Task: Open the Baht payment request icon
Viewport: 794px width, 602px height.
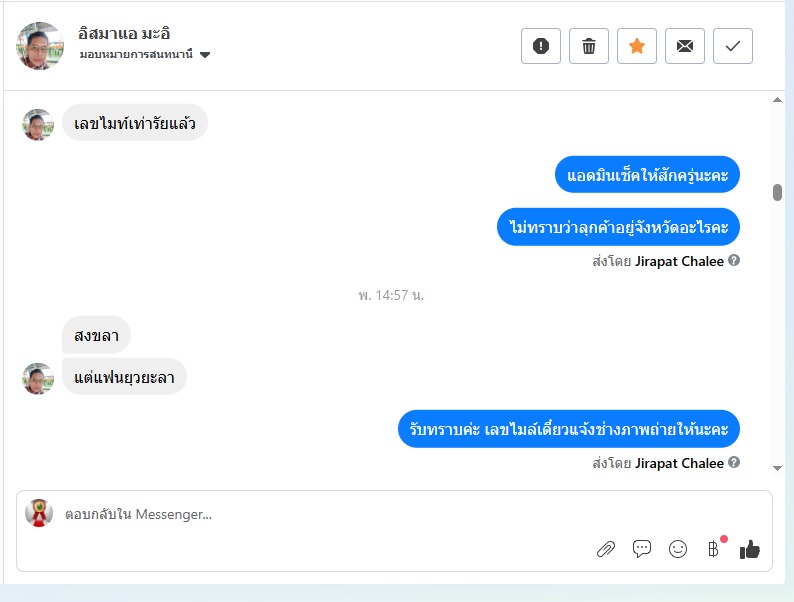Action: coord(713,549)
